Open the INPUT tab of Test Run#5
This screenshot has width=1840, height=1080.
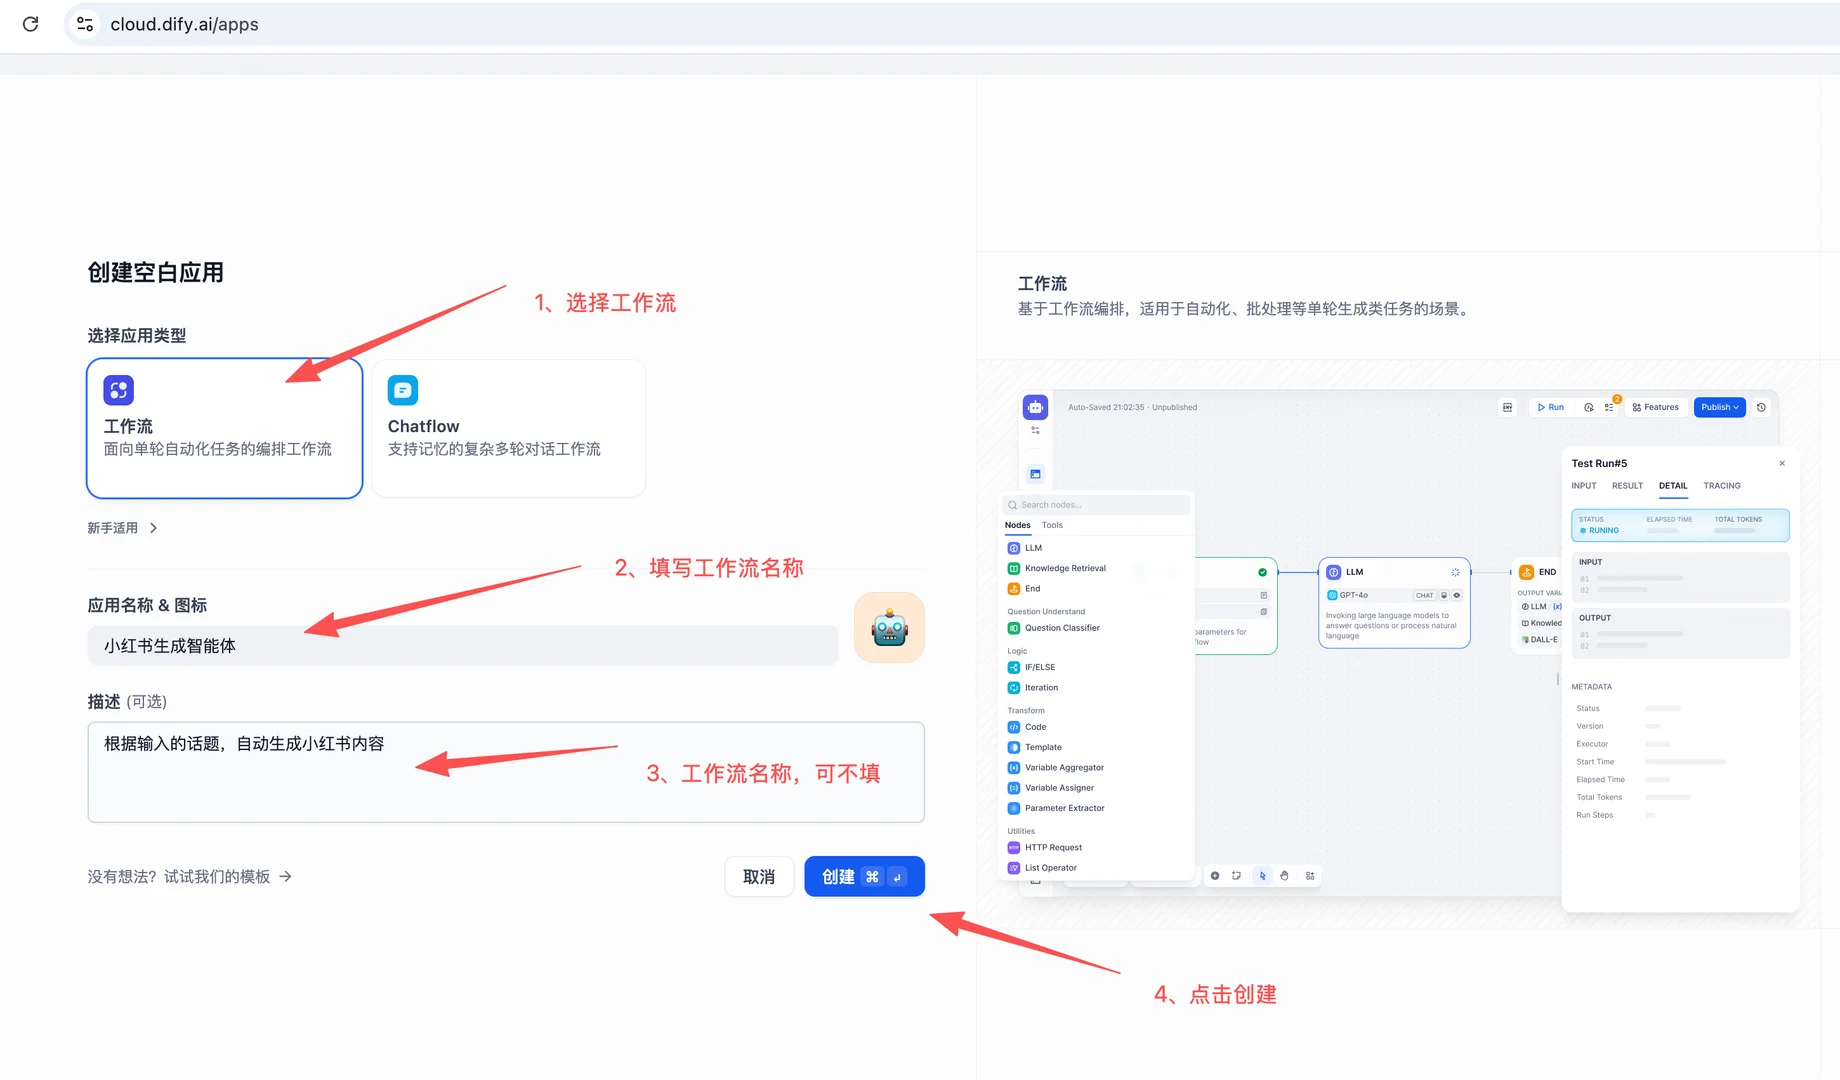click(x=1584, y=486)
